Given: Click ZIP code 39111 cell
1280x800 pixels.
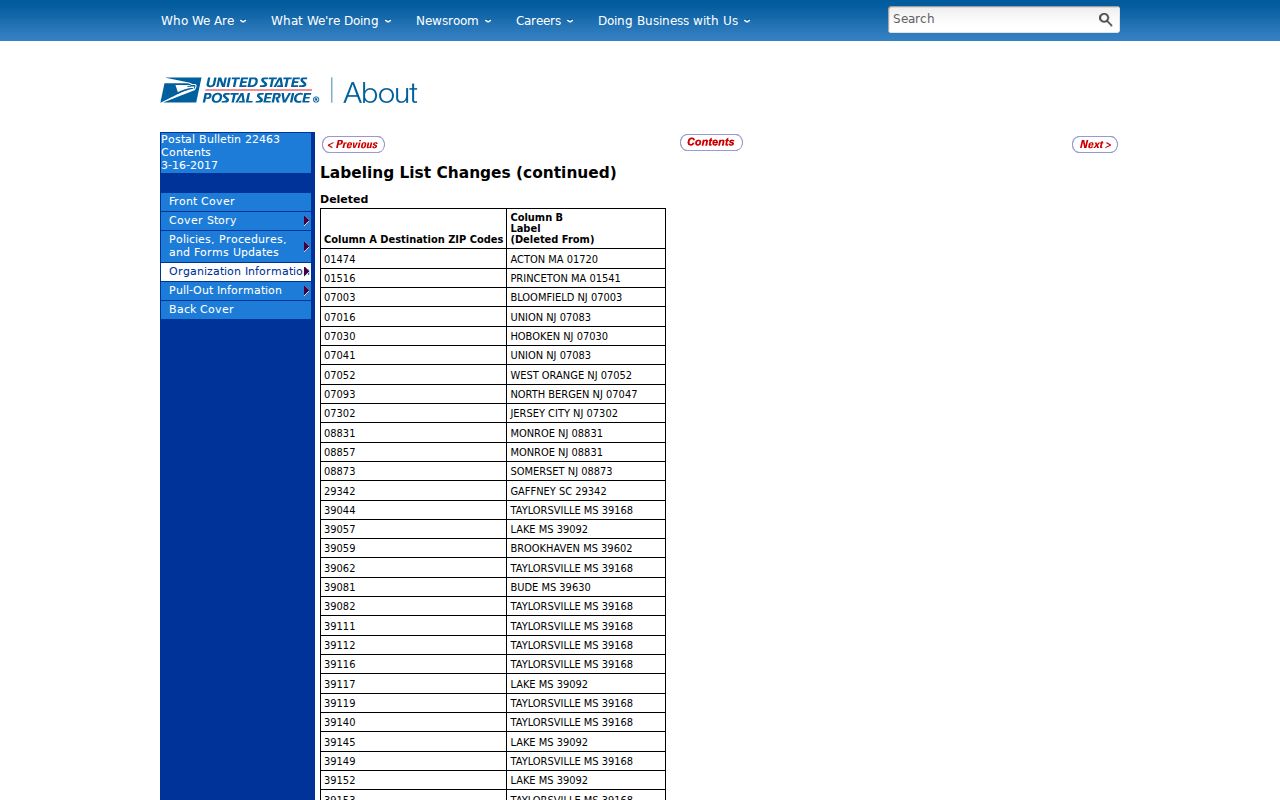Looking at the screenshot, I should pos(413,626).
